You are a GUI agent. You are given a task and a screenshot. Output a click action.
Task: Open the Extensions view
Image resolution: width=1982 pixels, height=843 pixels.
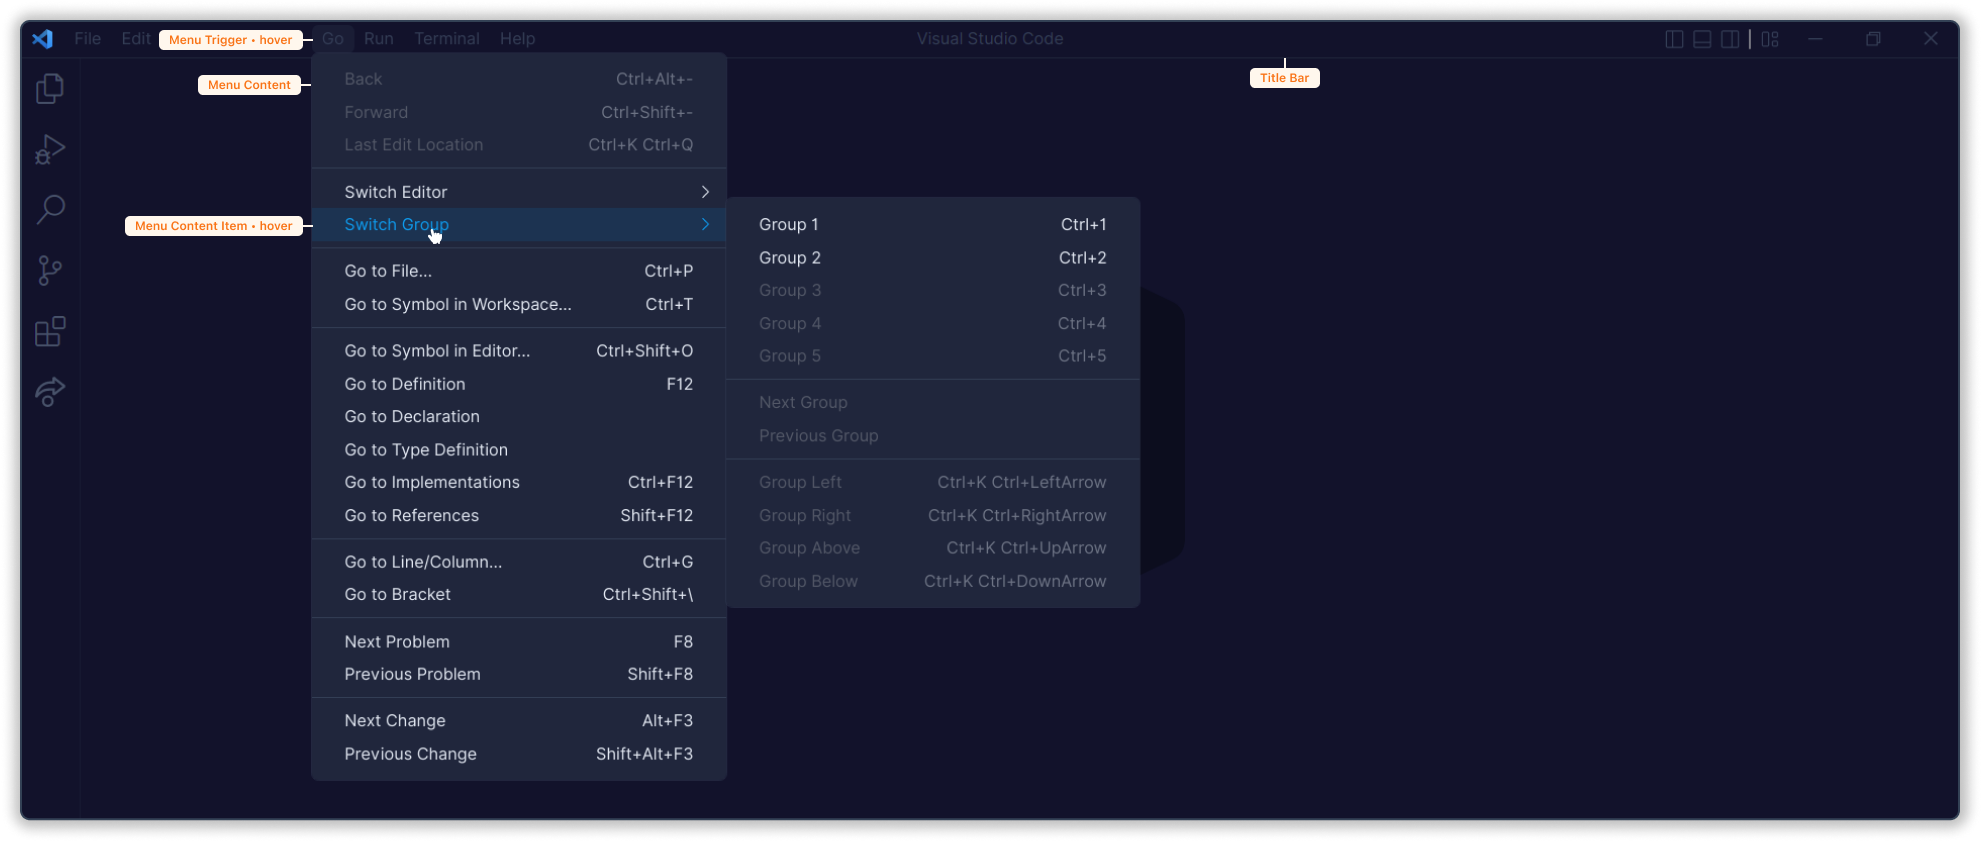(x=50, y=331)
